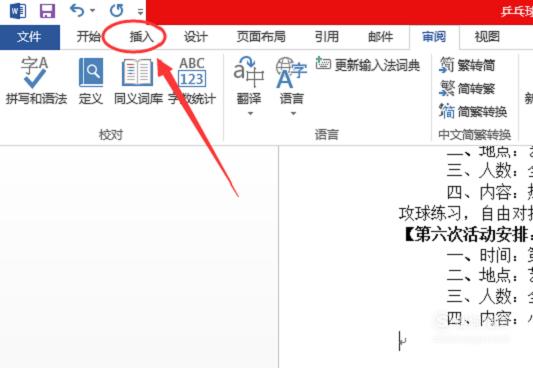This screenshot has width=533, height=368.
Task: Click the 【第六次活动安排 heading text
Action: pos(468,235)
